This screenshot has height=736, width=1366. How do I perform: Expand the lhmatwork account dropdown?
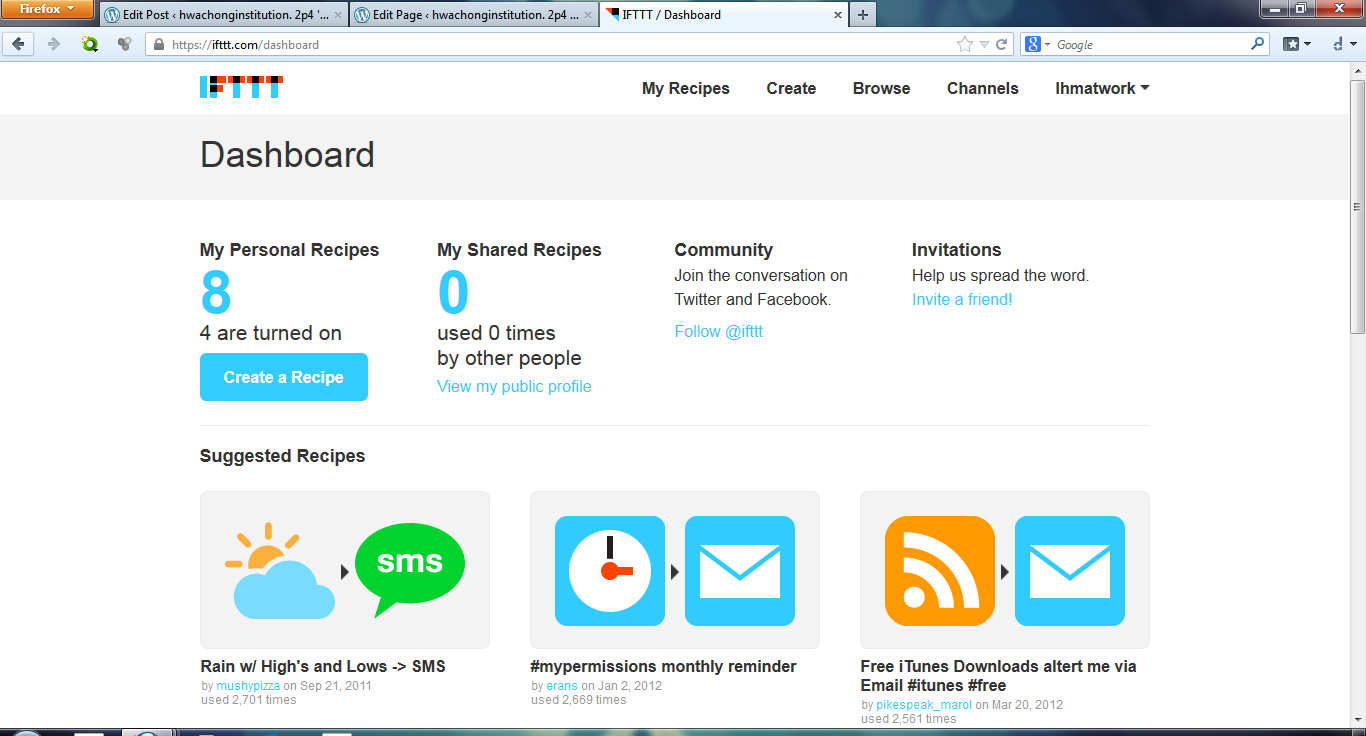tap(1102, 88)
